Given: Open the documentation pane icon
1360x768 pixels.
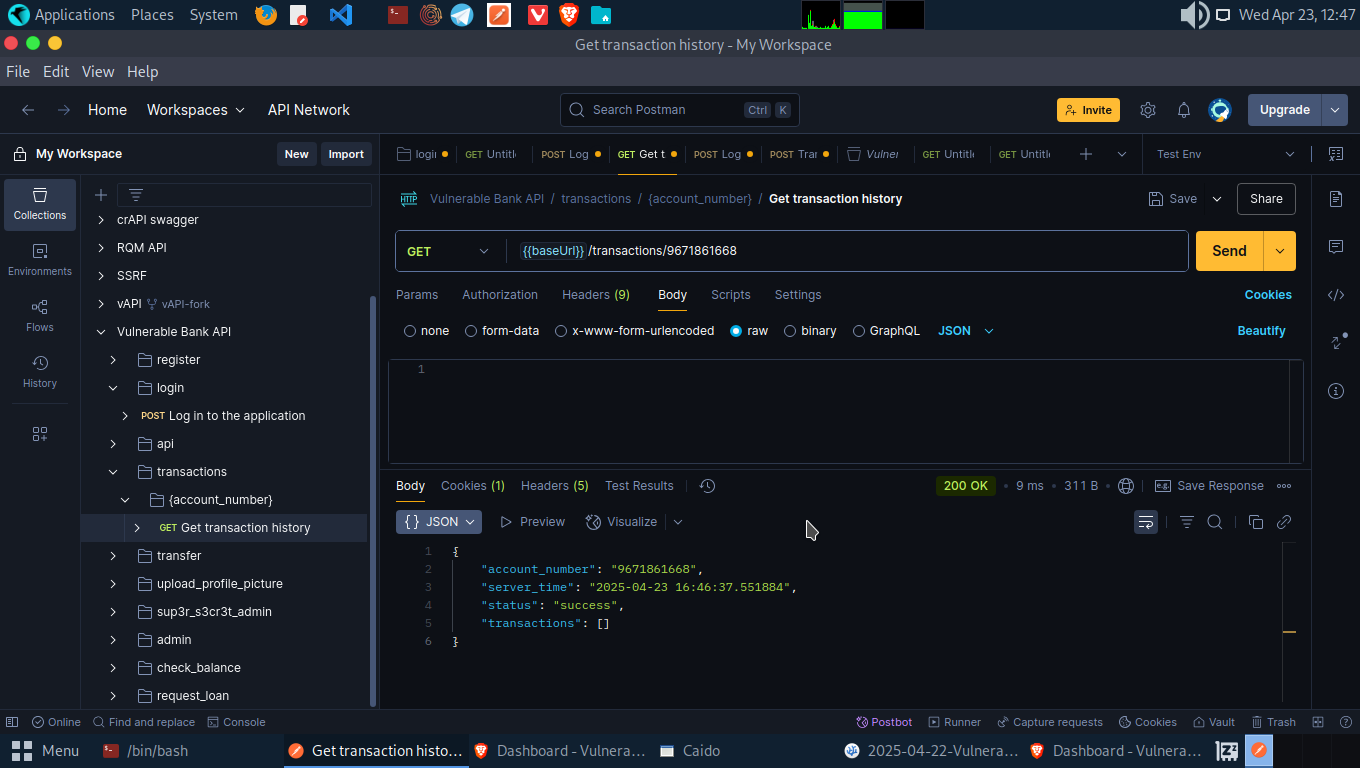Looking at the screenshot, I should [1336, 199].
